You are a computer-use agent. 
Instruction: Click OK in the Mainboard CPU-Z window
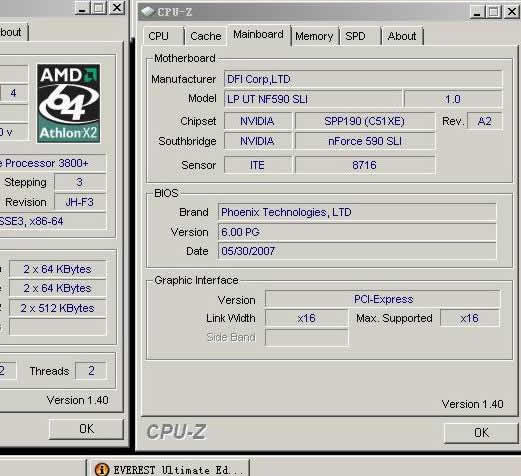[481, 433]
